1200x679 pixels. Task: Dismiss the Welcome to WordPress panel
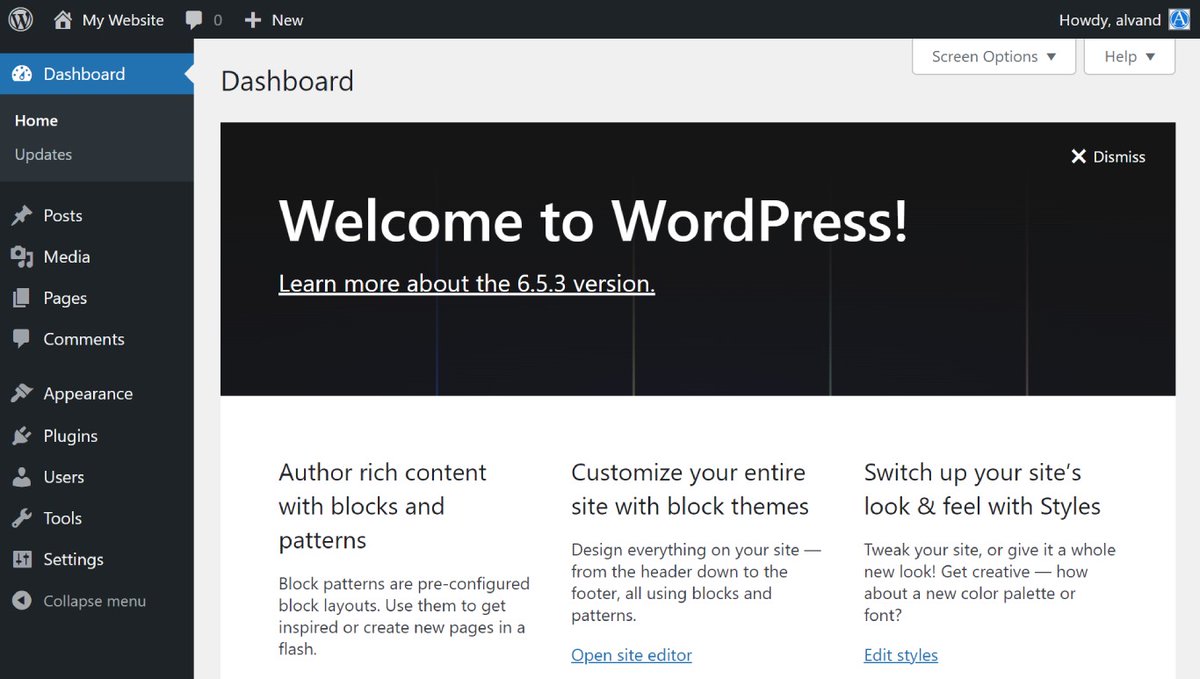1107,156
